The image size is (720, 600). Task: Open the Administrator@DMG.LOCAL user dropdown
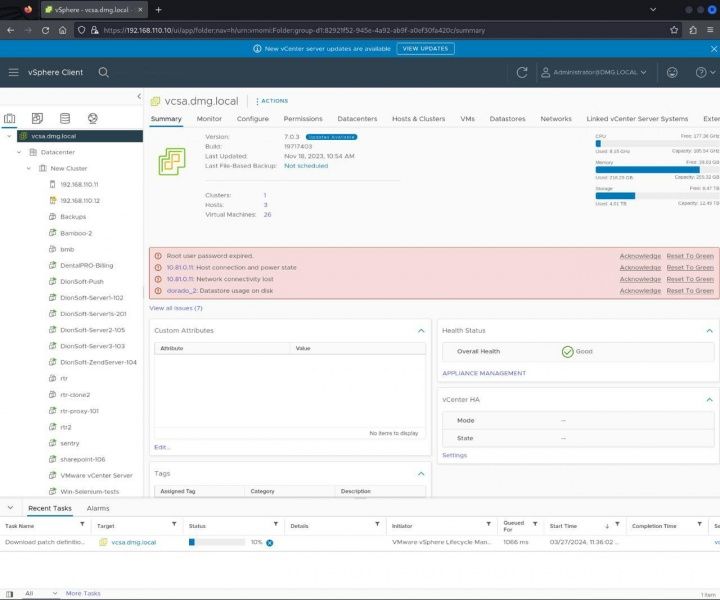click(x=593, y=72)
